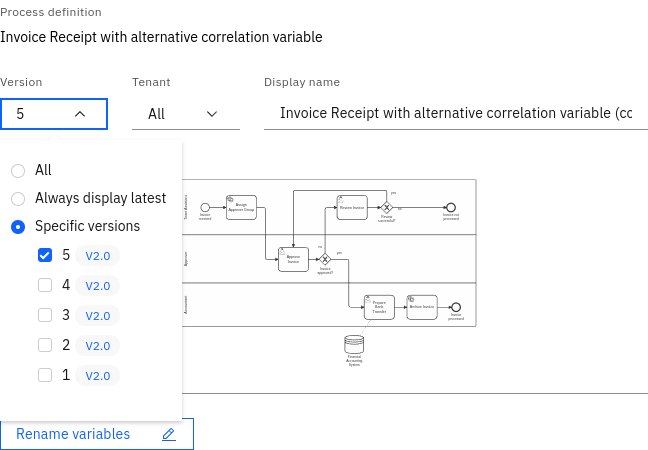Screen dimensions: 648x450
Task: Click the Invoice not processed end event
Action: point(451,208)
